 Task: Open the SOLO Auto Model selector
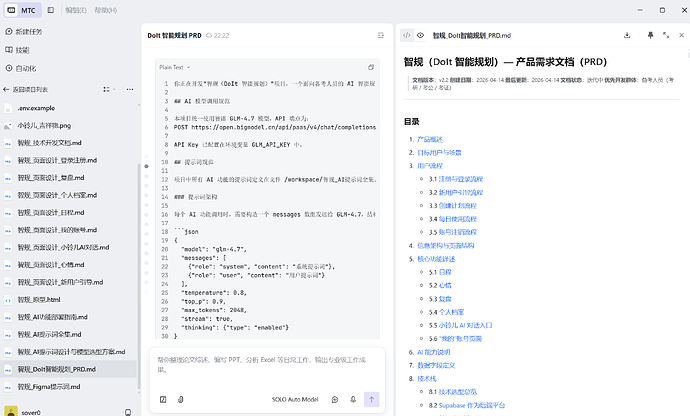coord(295,400)
